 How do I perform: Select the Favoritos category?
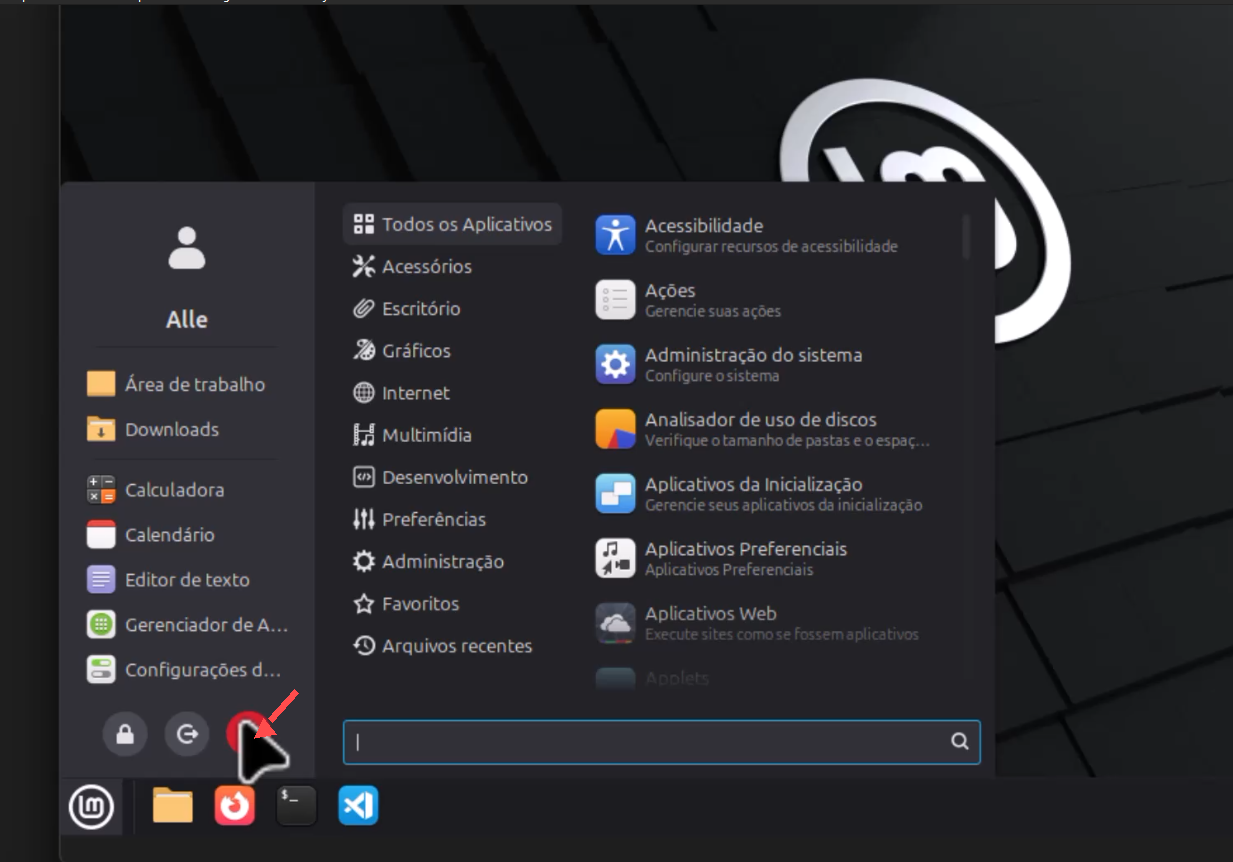[x=452, y=604]
